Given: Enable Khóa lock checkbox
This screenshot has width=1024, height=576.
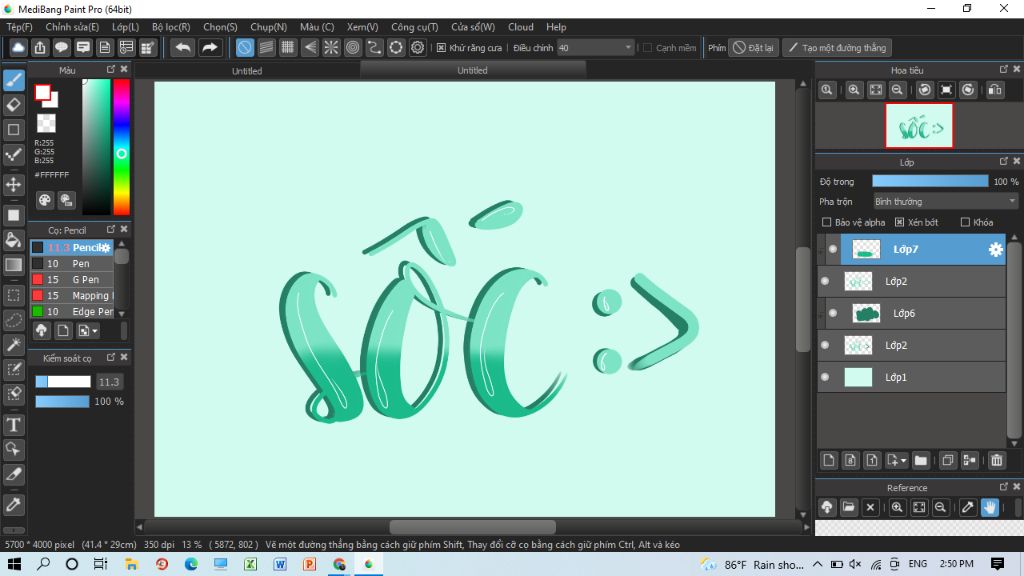Looking at the screenshot, I should [x=965, y=223].
